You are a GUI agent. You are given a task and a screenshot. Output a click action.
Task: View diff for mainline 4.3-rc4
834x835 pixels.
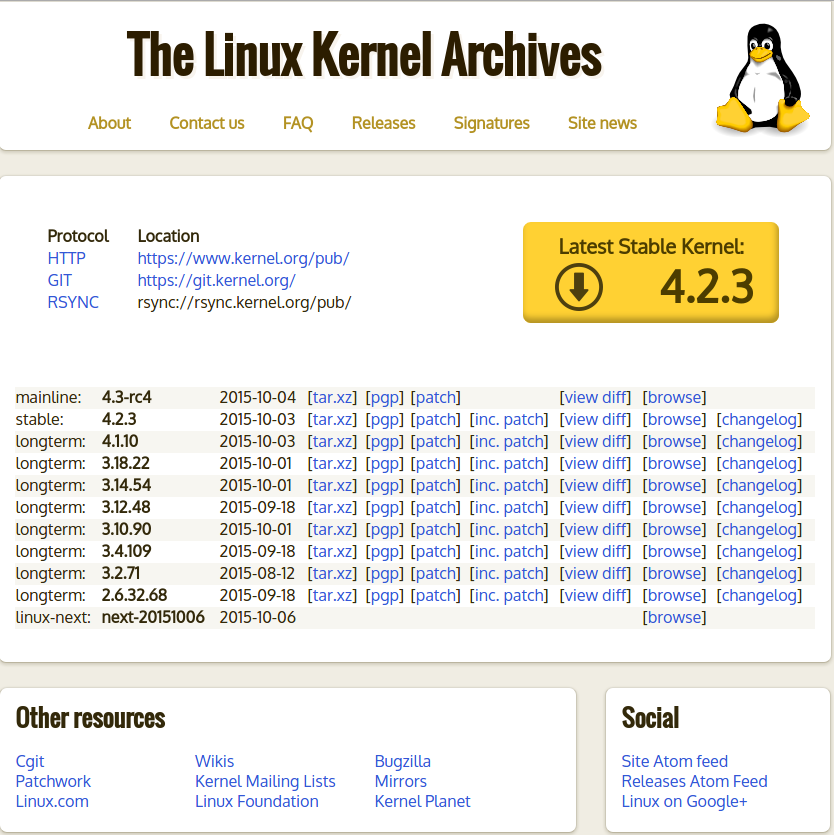click(595, 397)
